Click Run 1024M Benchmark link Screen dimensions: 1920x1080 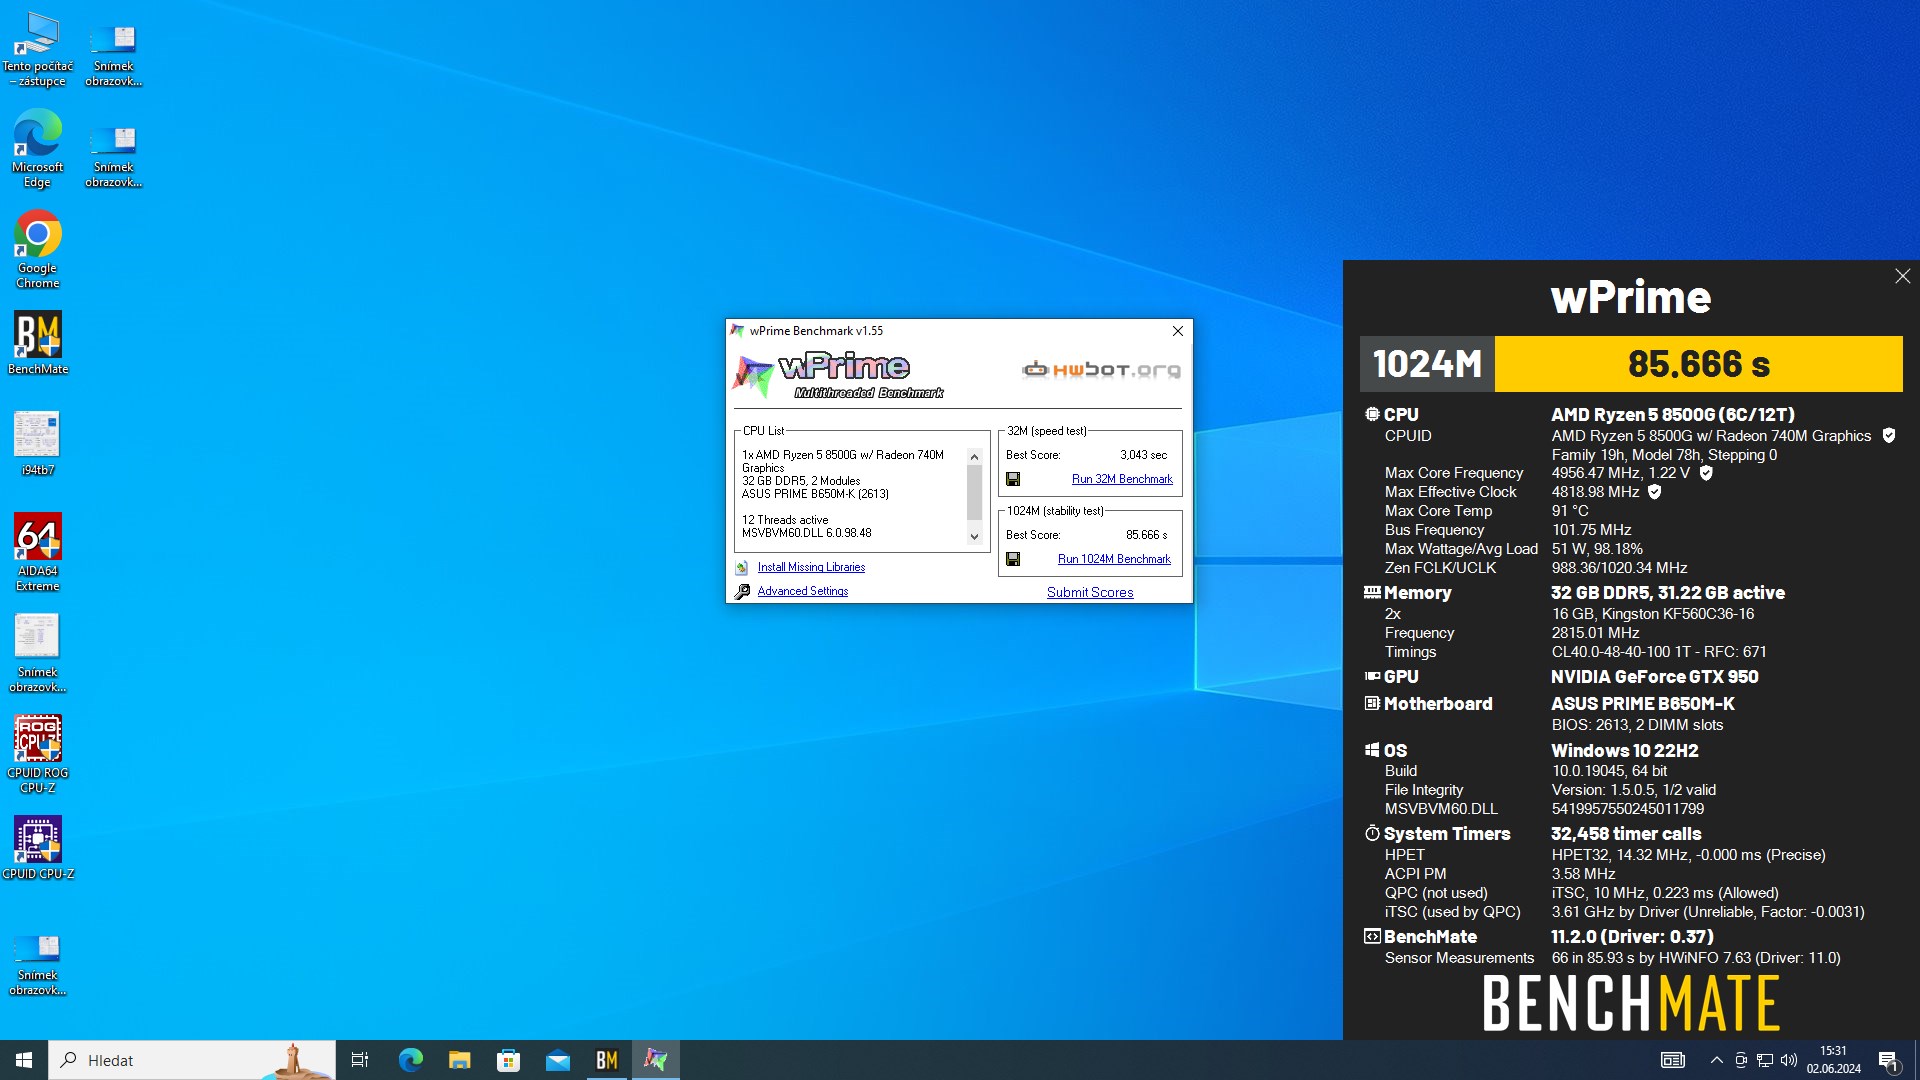[x=1114, y=559]
